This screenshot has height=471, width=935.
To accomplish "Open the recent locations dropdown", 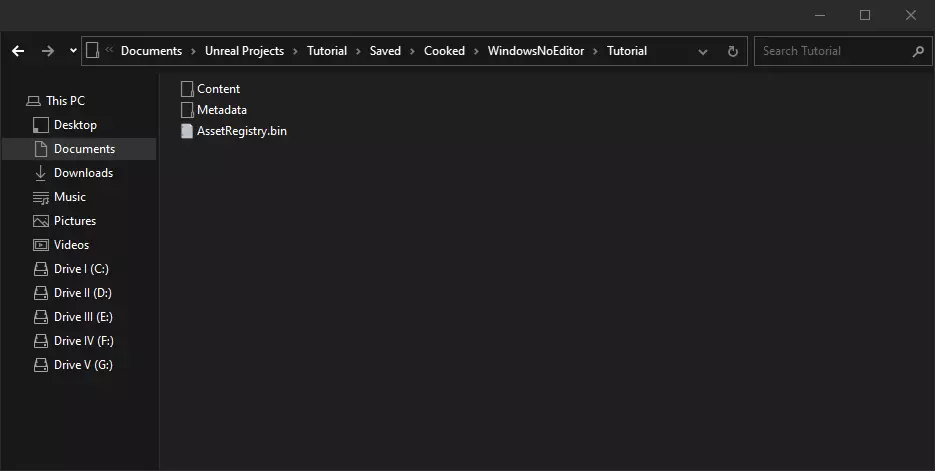I will coord(73,51).
